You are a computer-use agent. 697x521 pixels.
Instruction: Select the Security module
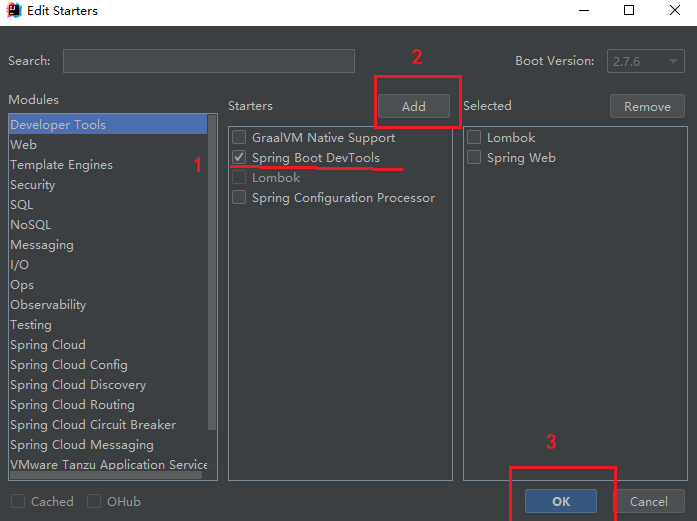click(x=108, y=184)
